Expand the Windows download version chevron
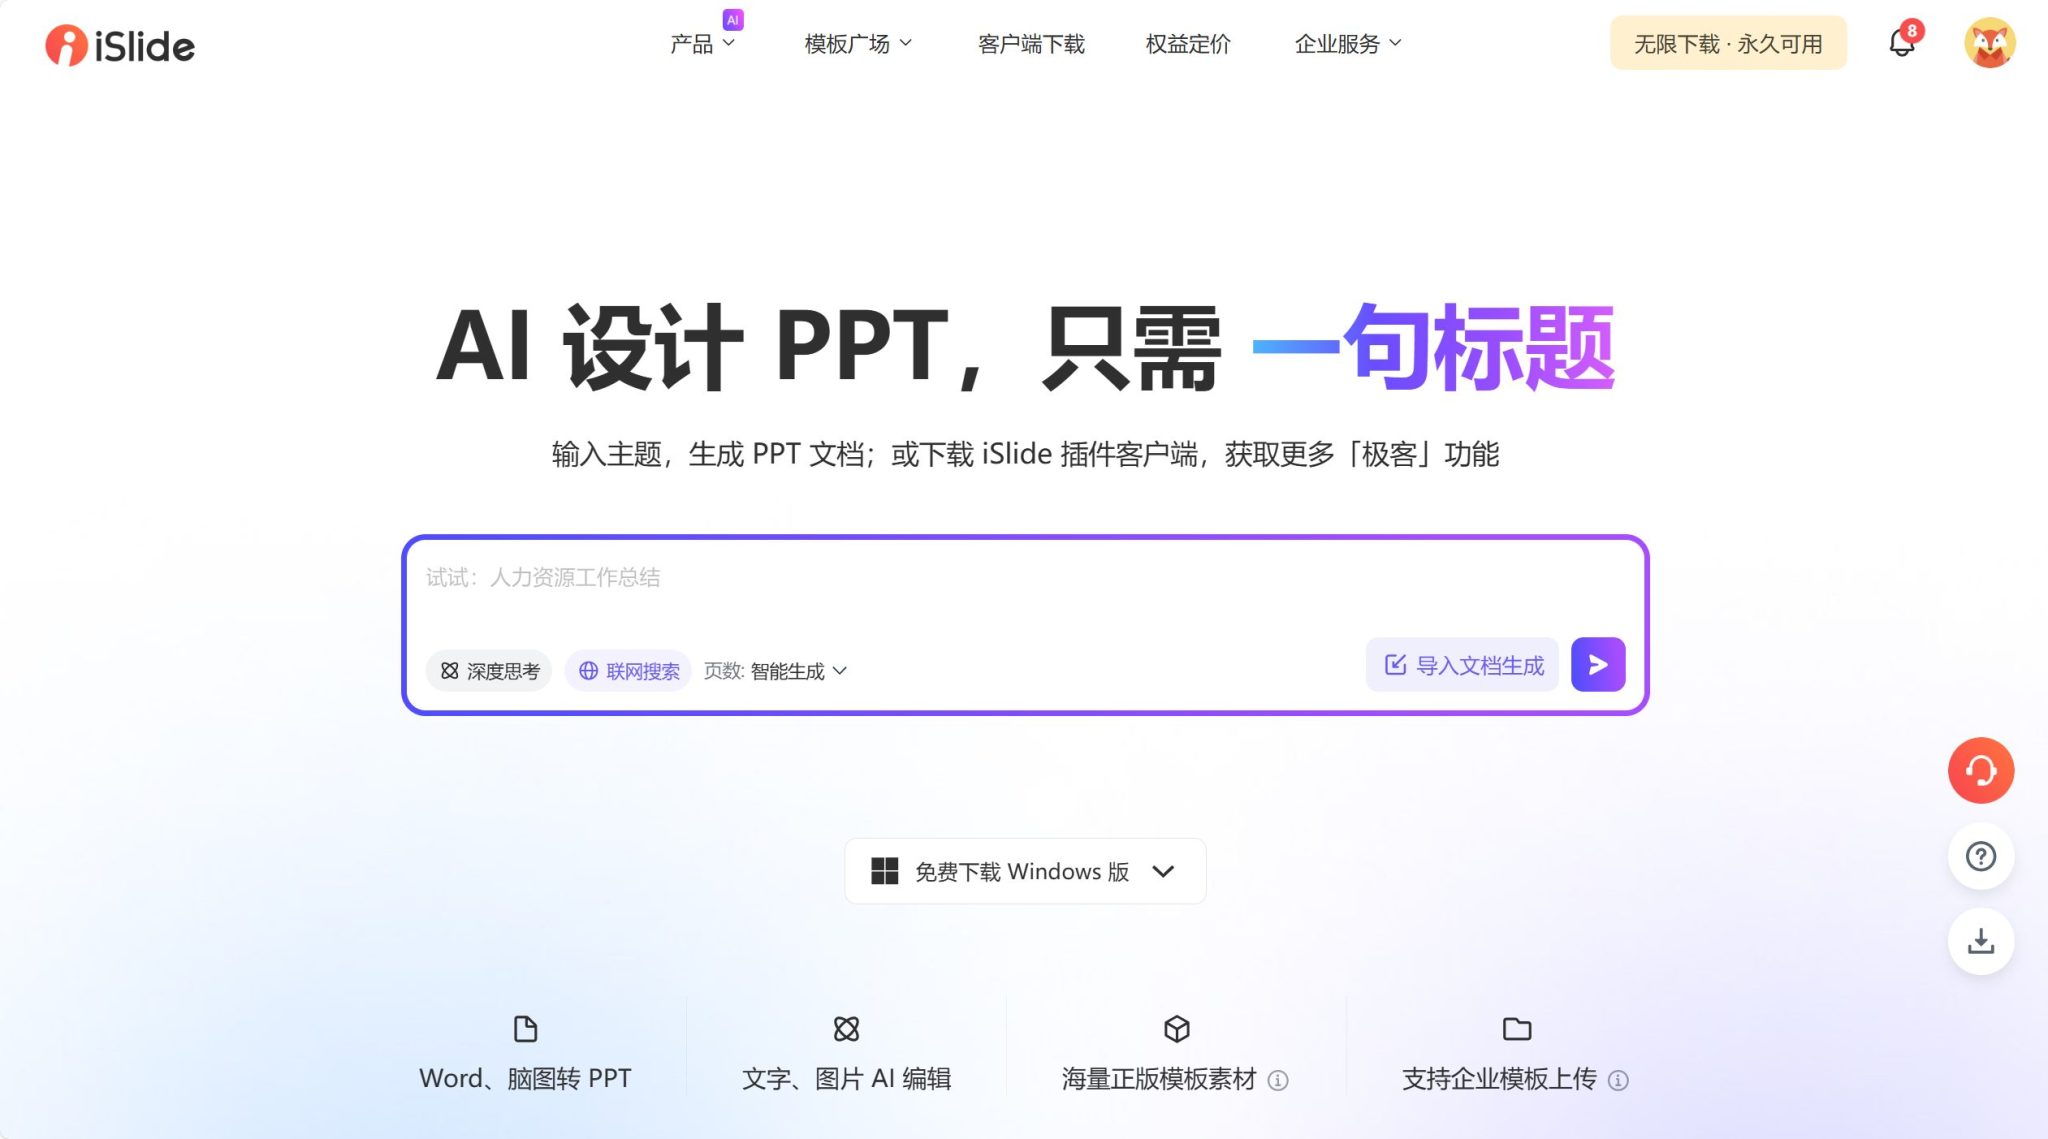Image resolution: width=2048 pixels, height=1139 pixels. pyautogui.click(x=1163, y=871)
